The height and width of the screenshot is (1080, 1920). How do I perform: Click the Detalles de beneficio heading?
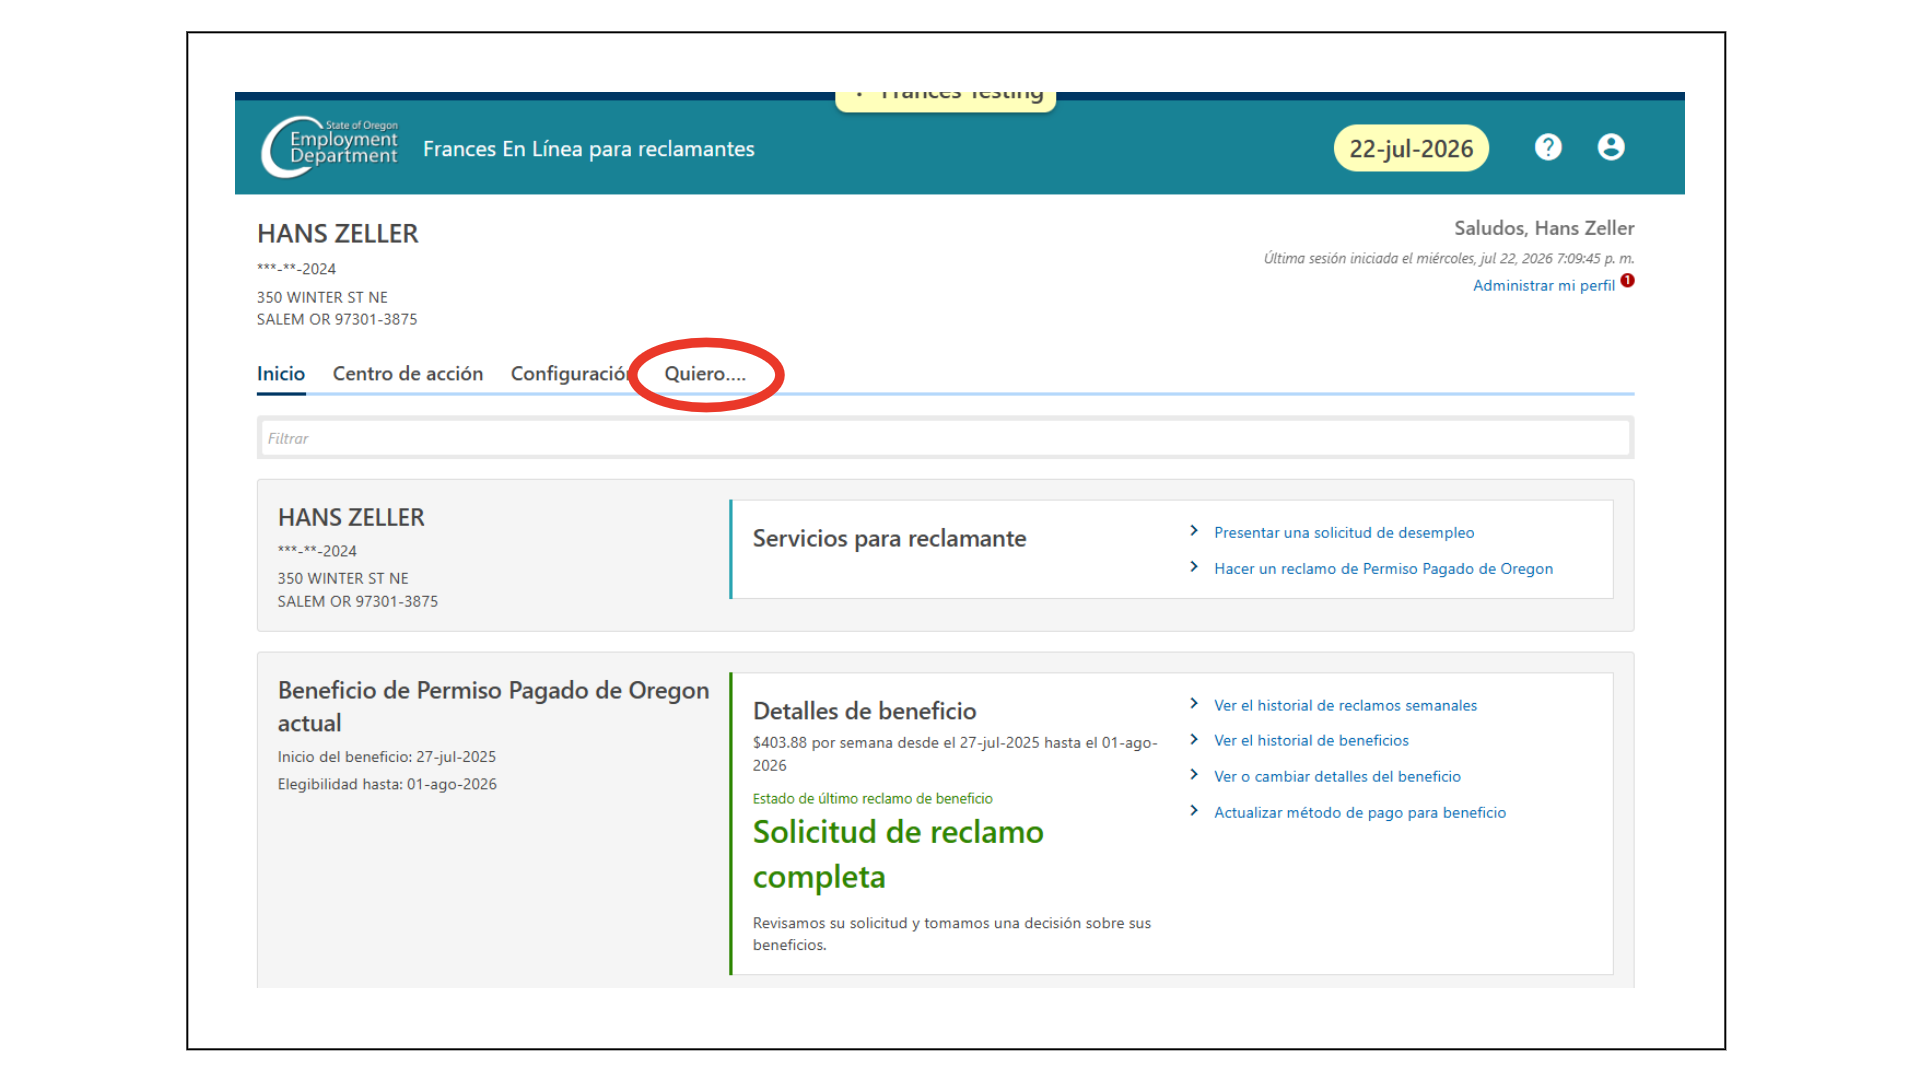(865, 711)
